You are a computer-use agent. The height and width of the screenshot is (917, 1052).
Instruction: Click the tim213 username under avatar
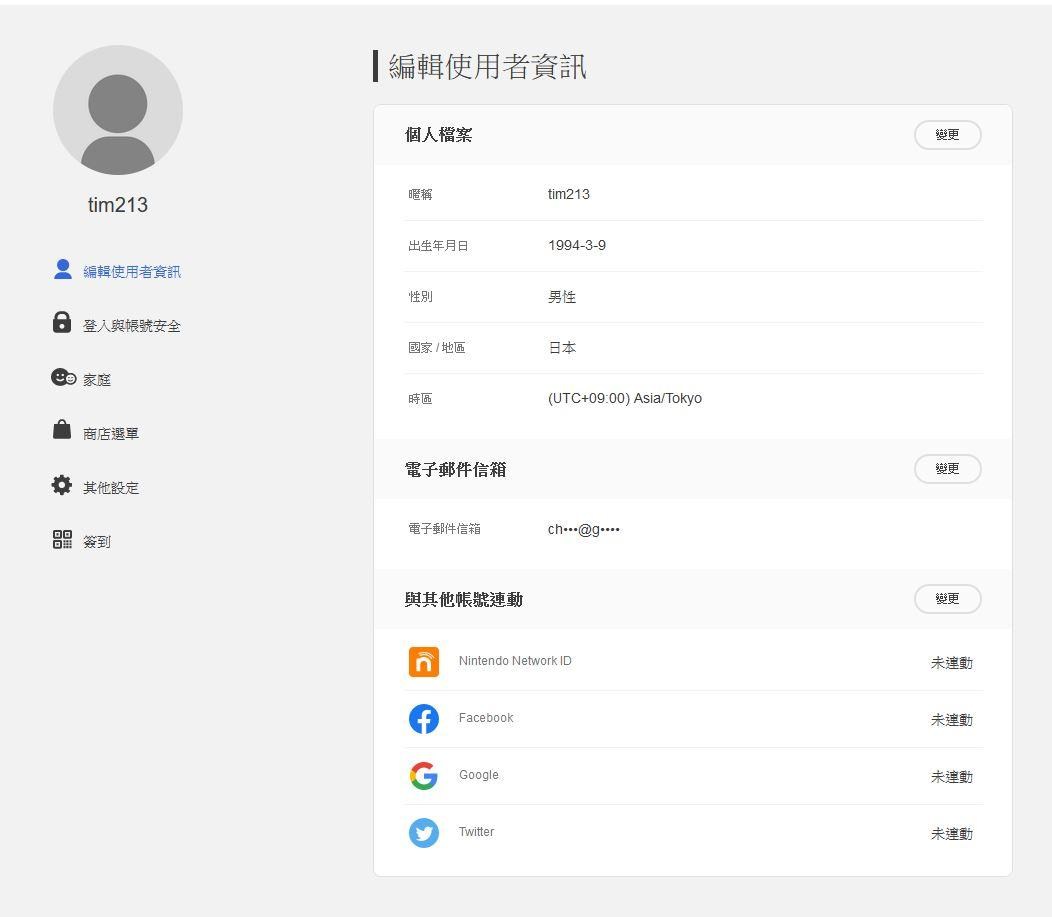tap(118, 205)
